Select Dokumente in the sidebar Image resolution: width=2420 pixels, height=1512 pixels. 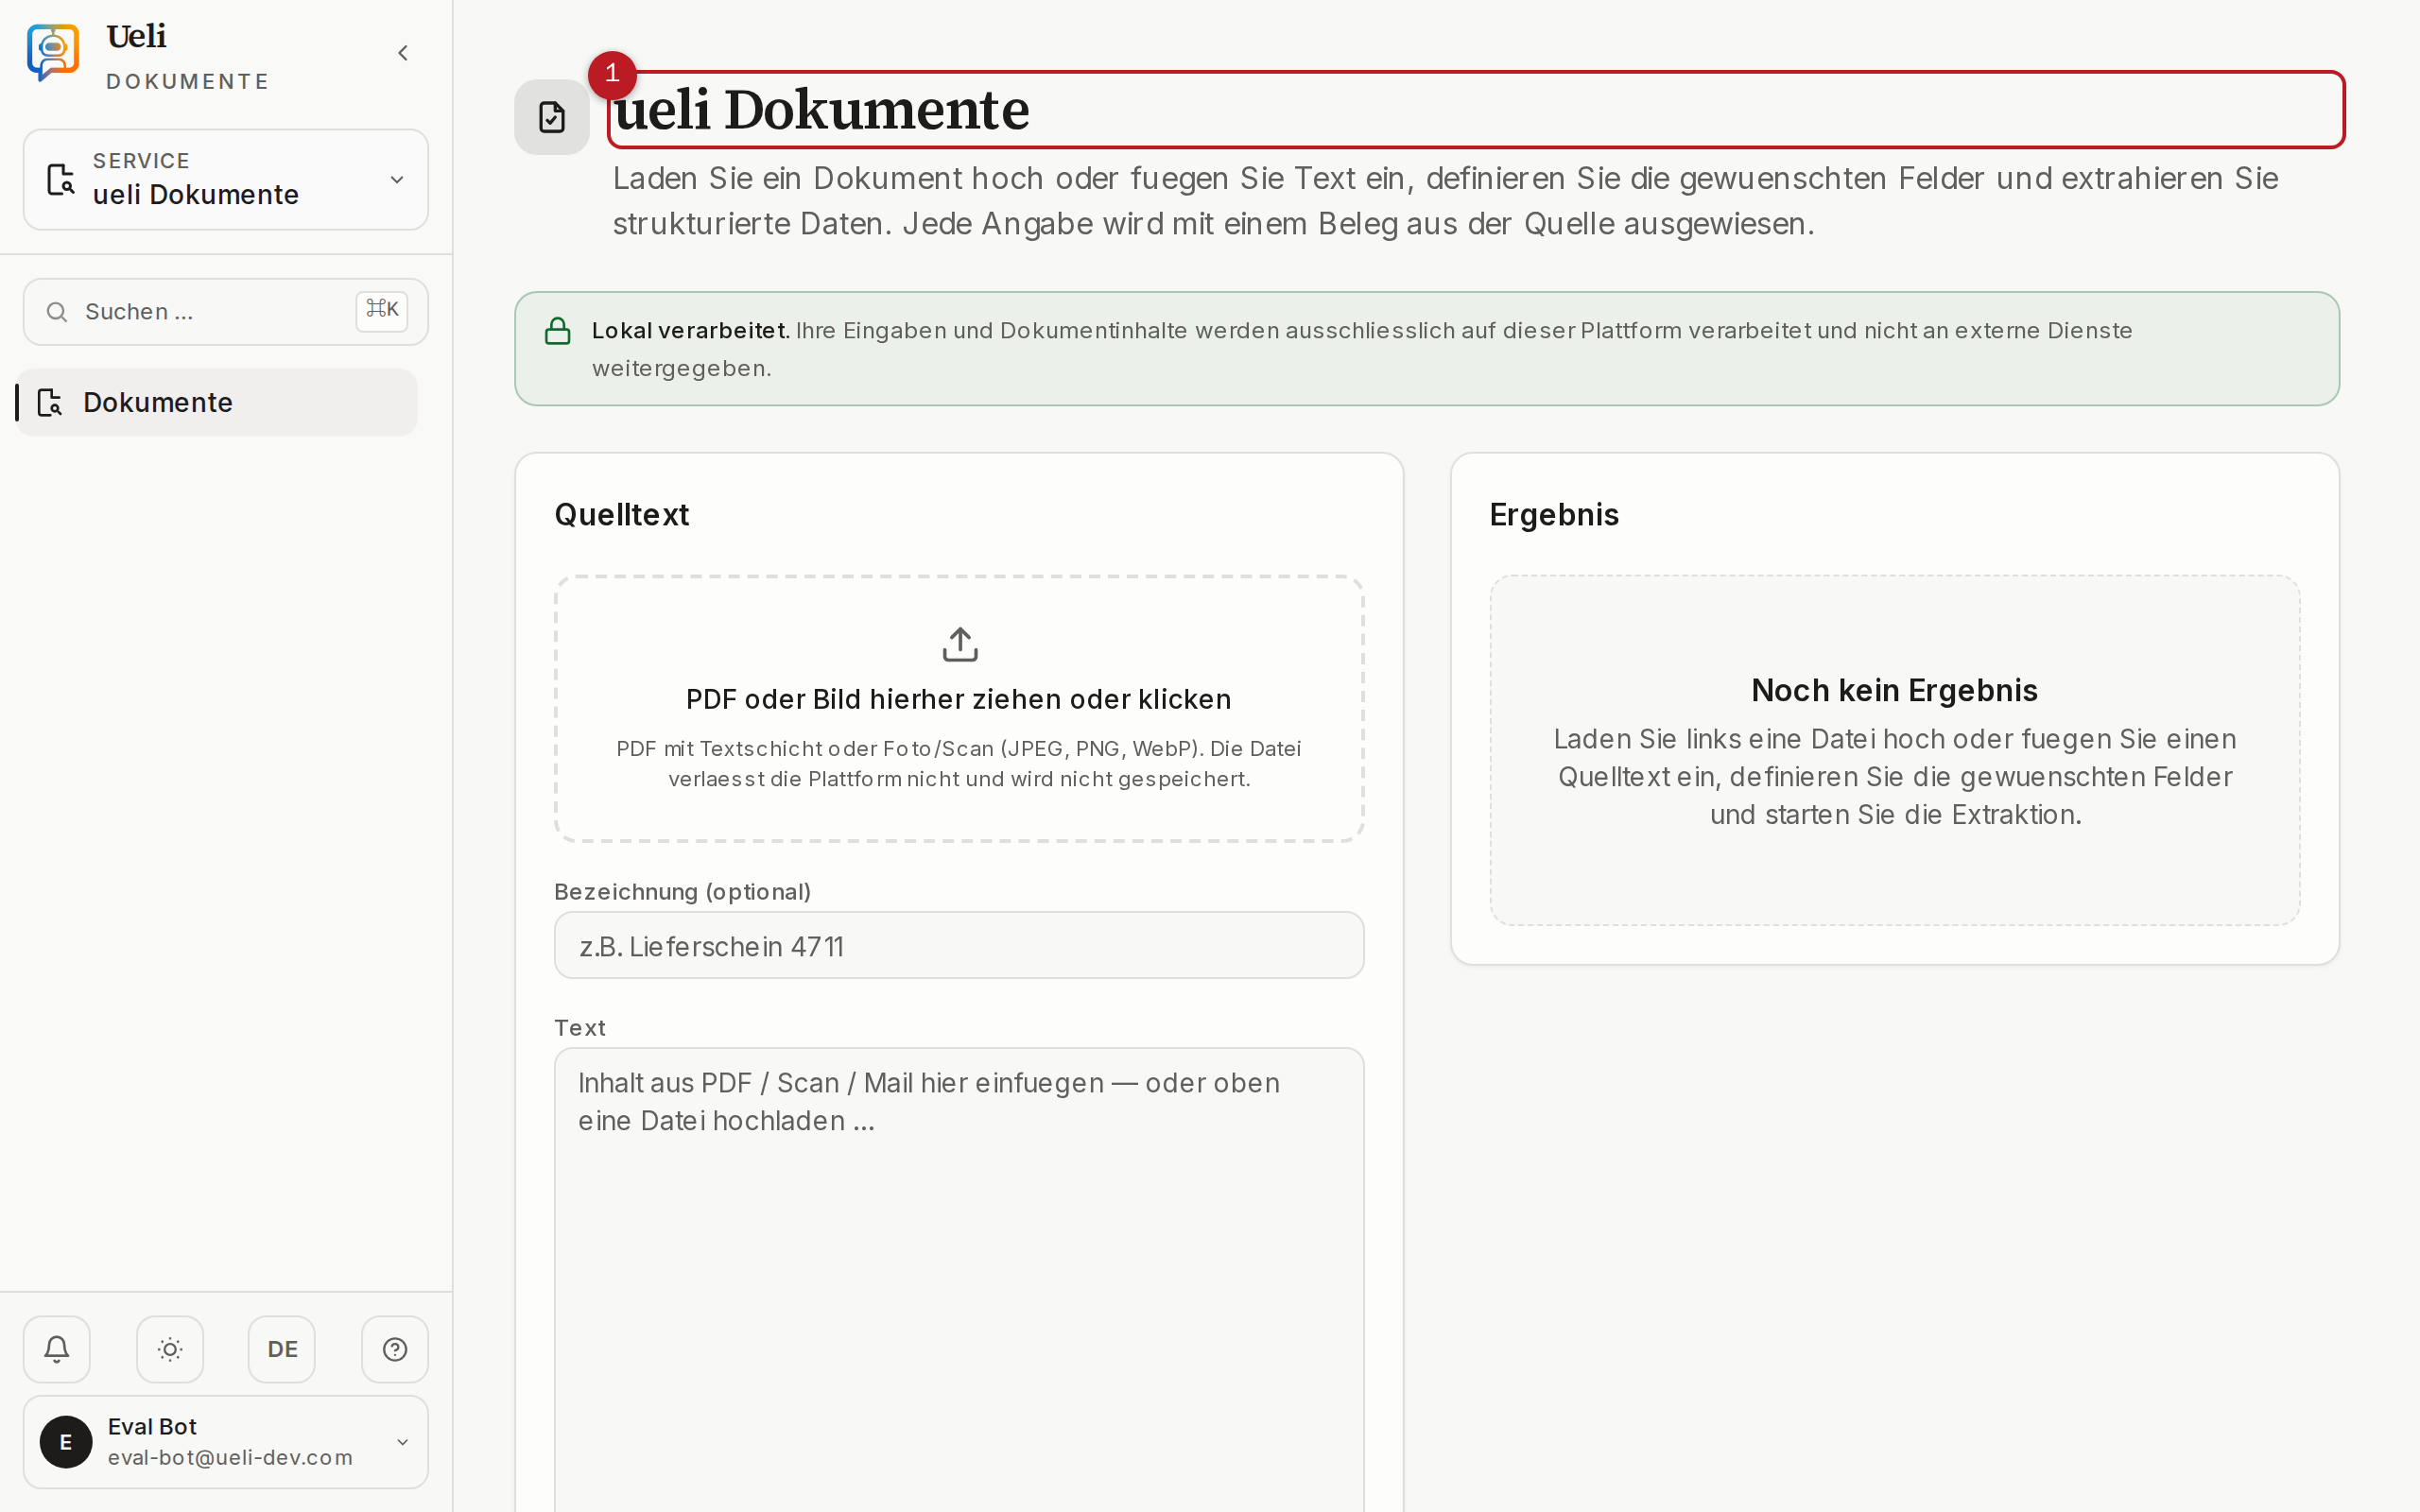217,402
